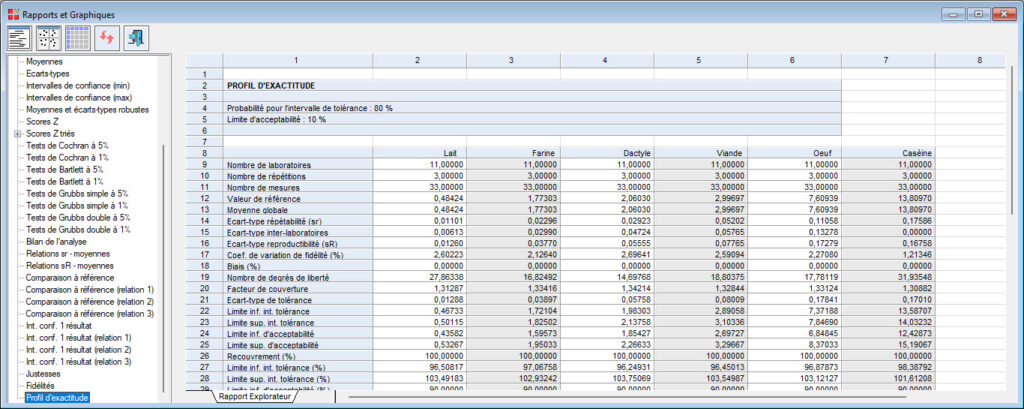Screen dimensions: 1024x409
Task: Select Profil d'exactitude tree item
Action: coord(57,397)
